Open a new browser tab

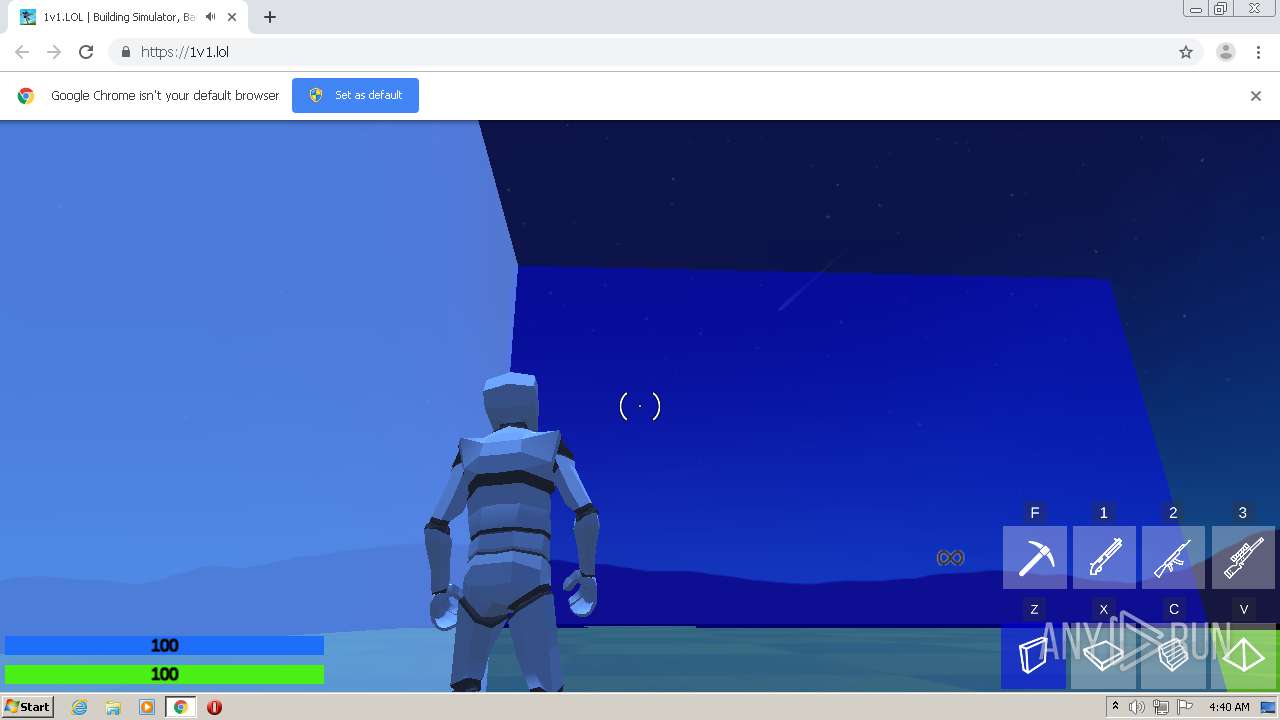[270, 17]
